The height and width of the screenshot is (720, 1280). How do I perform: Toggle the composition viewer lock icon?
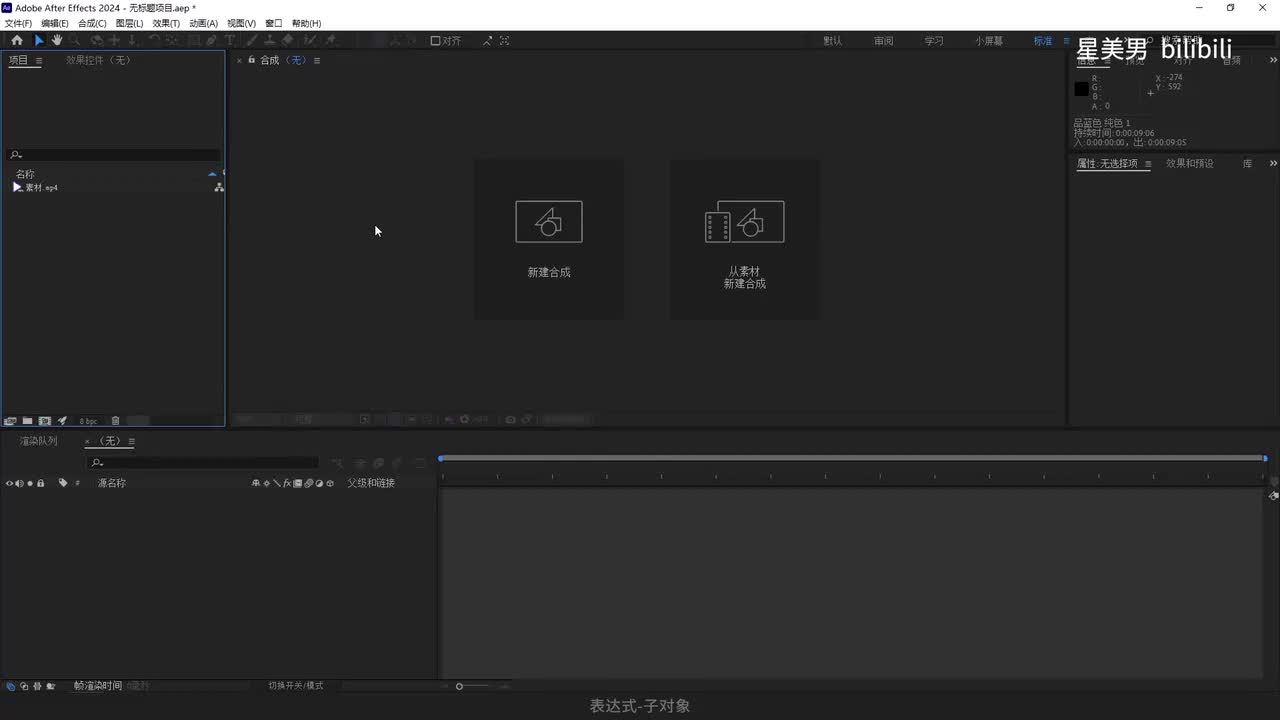[251, 60]
